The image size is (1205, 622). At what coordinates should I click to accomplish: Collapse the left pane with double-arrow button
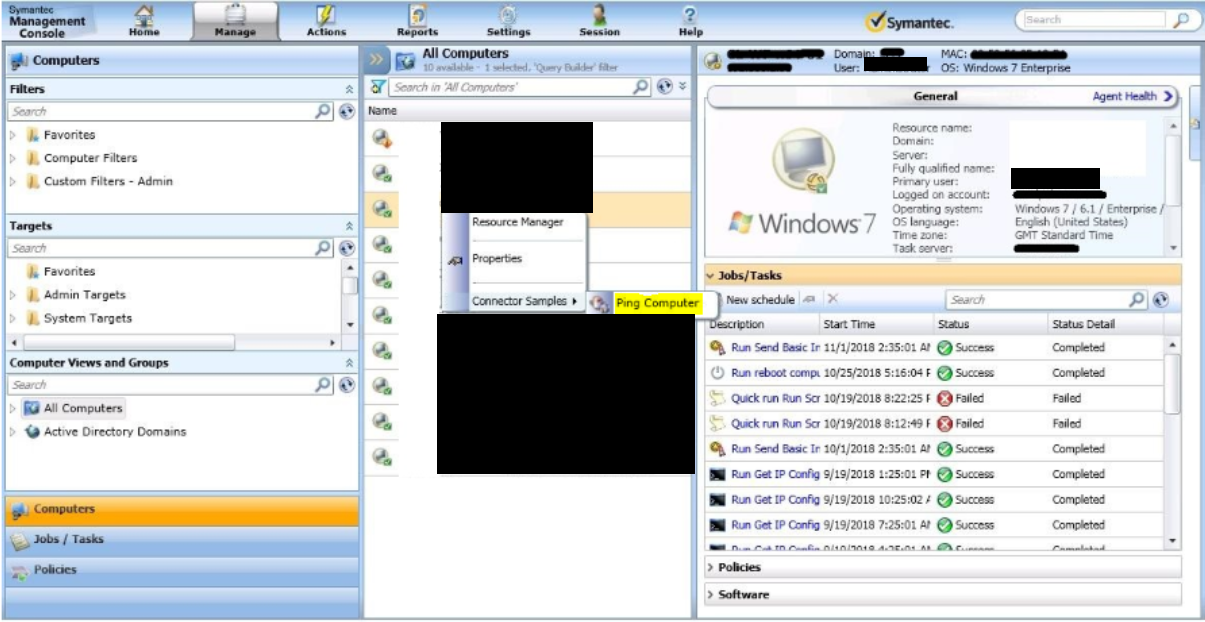(x=377, y=60)
